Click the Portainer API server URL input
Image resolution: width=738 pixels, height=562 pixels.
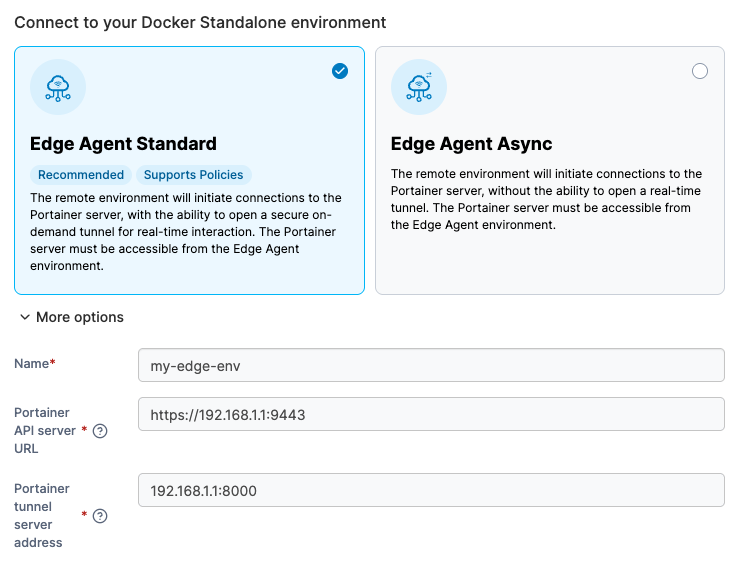pos(430,414)
